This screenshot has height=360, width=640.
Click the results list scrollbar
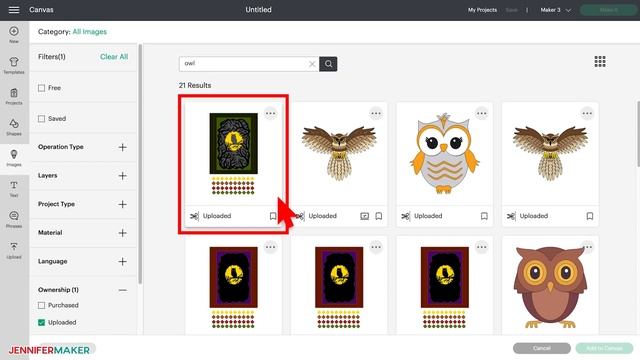(638, 134)
